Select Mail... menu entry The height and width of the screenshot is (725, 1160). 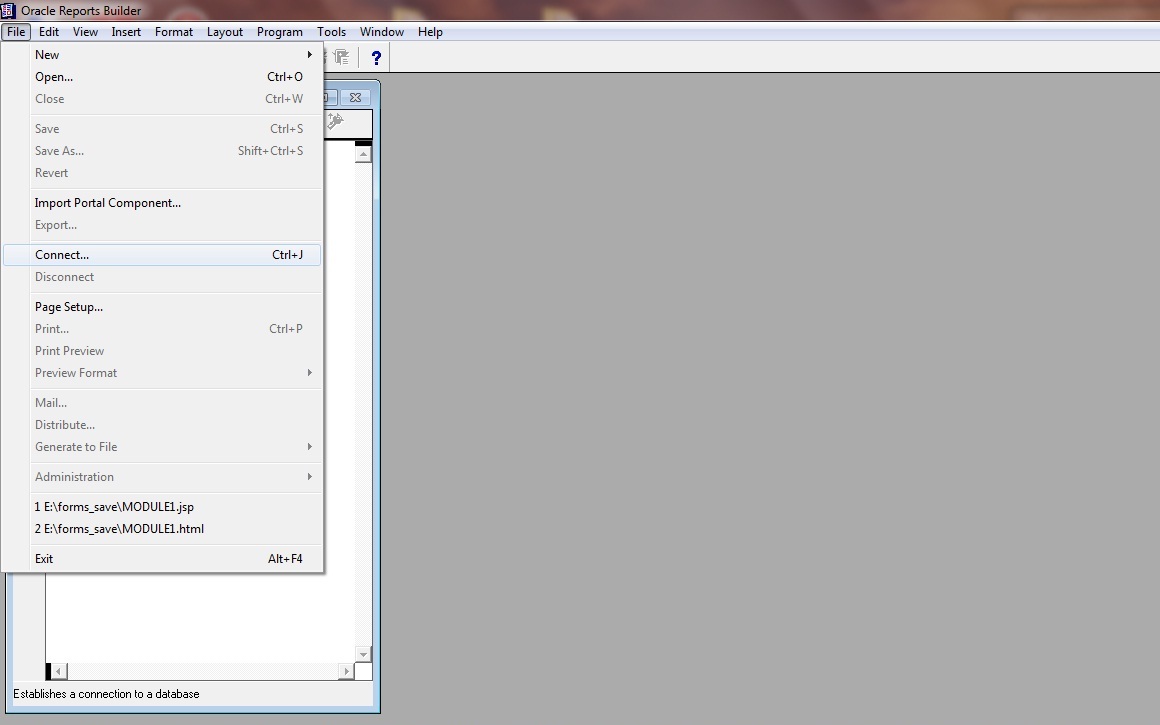(x=162, y=402)
